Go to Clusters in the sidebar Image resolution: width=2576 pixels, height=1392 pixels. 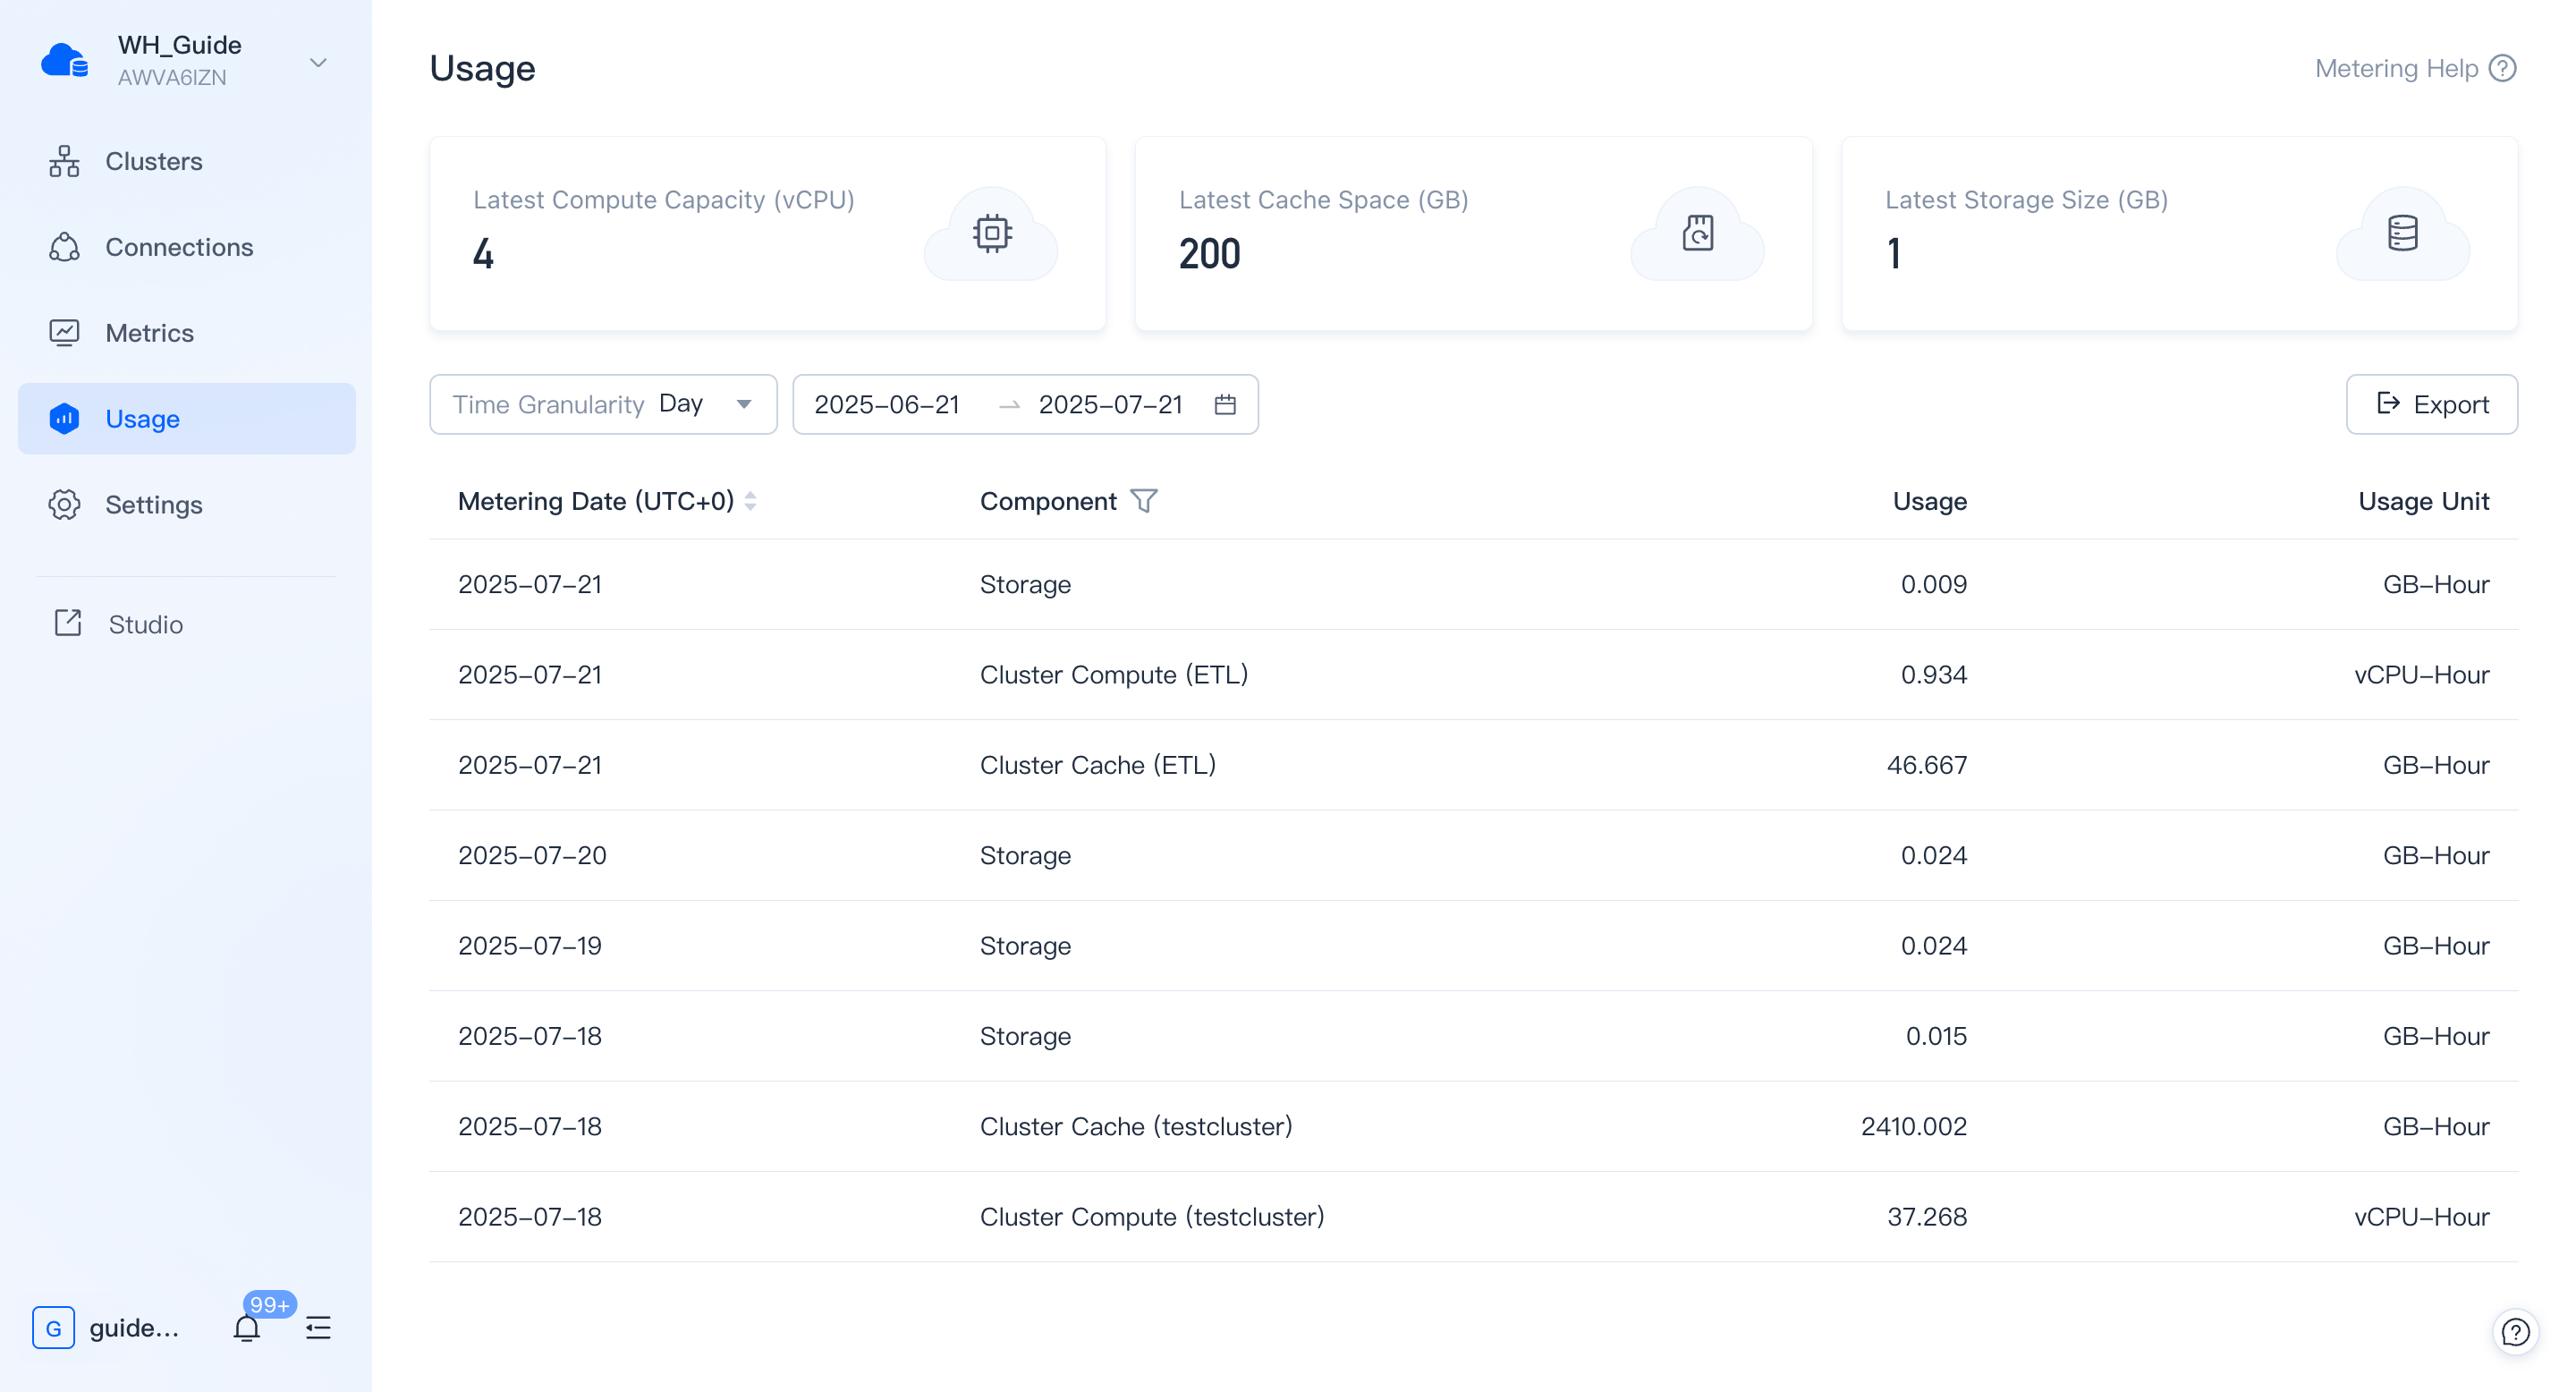click(x=153, y=161)
